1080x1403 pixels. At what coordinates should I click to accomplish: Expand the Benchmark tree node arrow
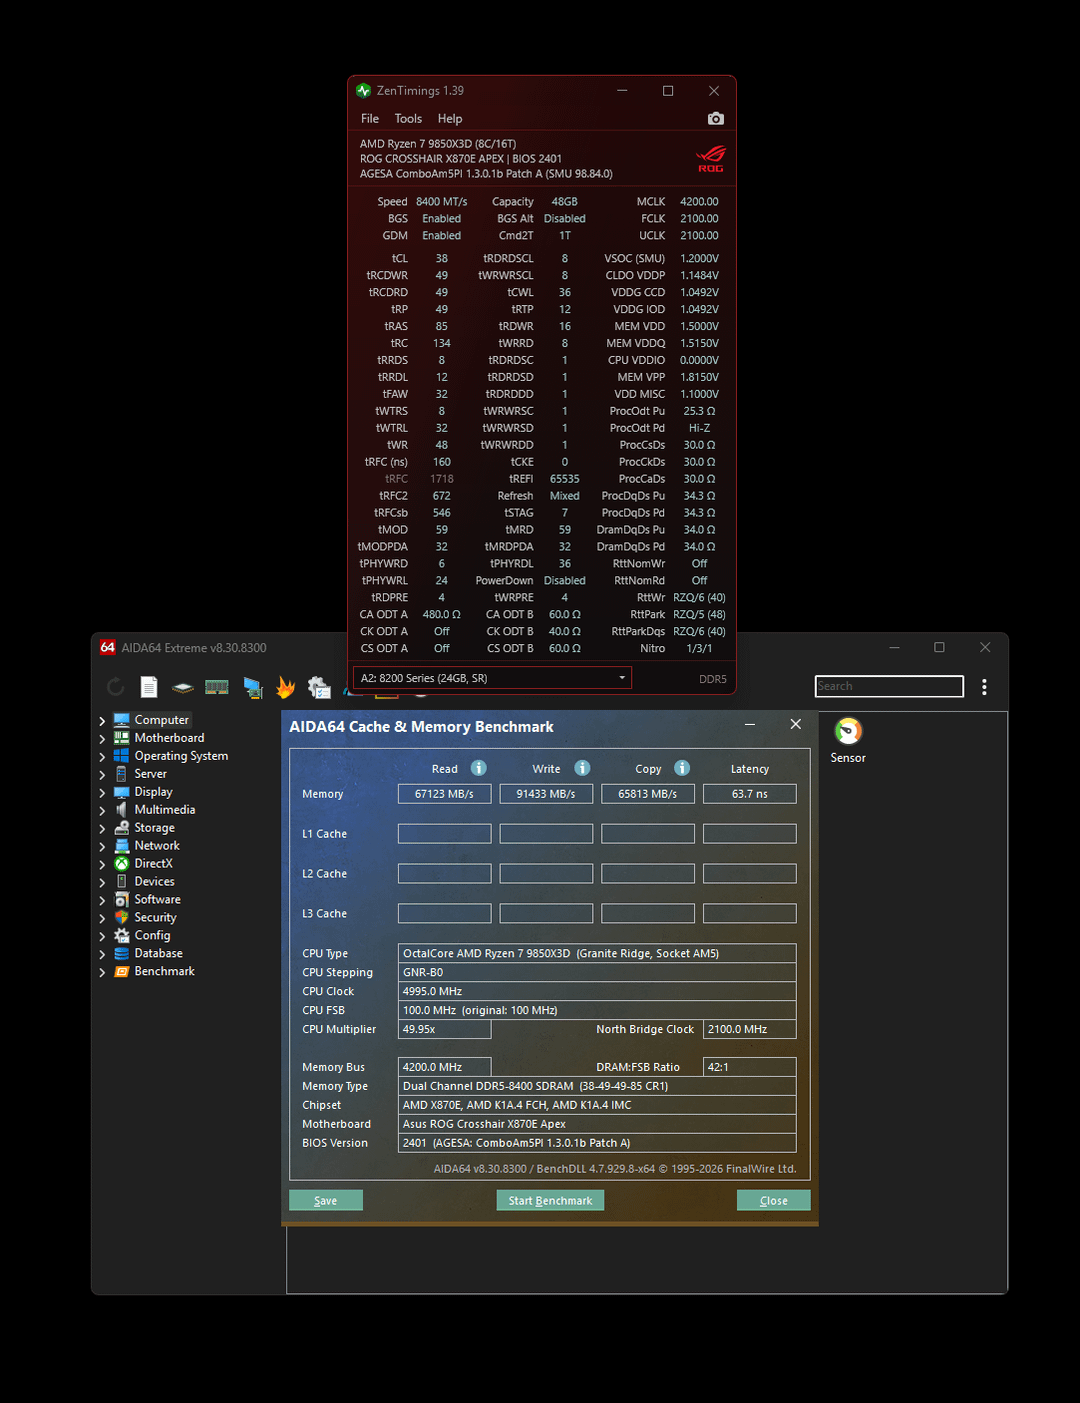coord(102,972)
